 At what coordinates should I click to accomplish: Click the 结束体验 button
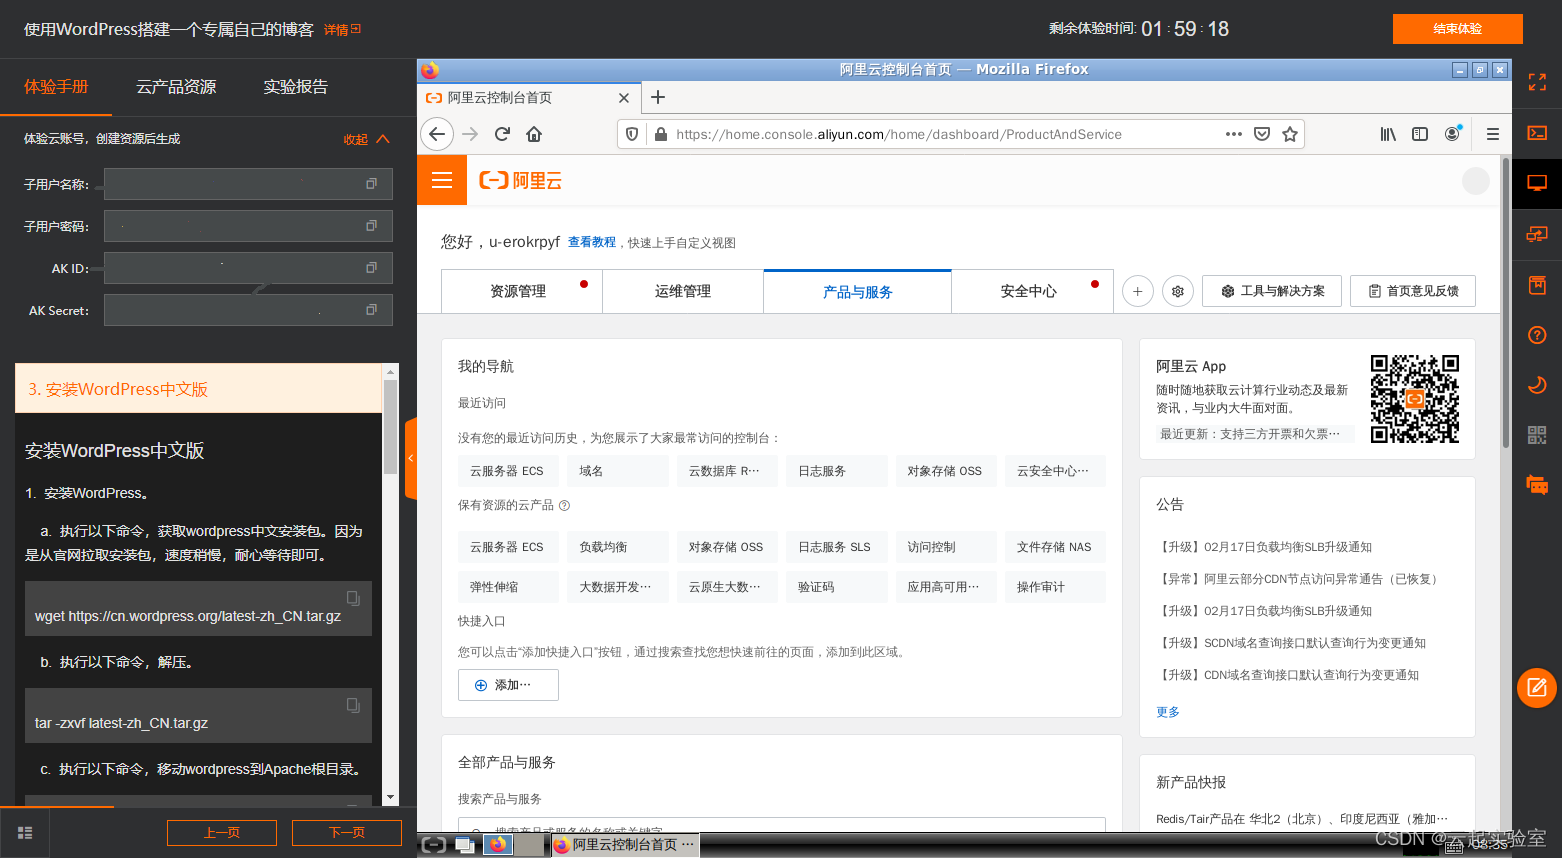pyautogui.click(x=1457, y=29)
